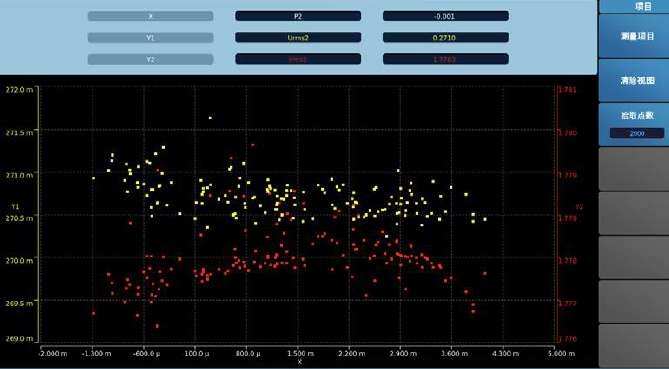Click the X axis label pill in the header
Image resolution: width=669 pixels, height=369 pixels.
[x=150, y=16]
